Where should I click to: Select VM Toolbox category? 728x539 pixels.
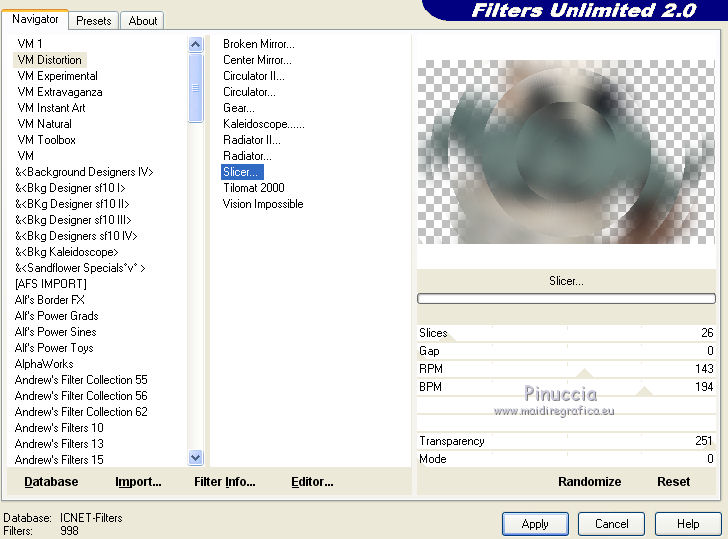(x=46, y=140)
